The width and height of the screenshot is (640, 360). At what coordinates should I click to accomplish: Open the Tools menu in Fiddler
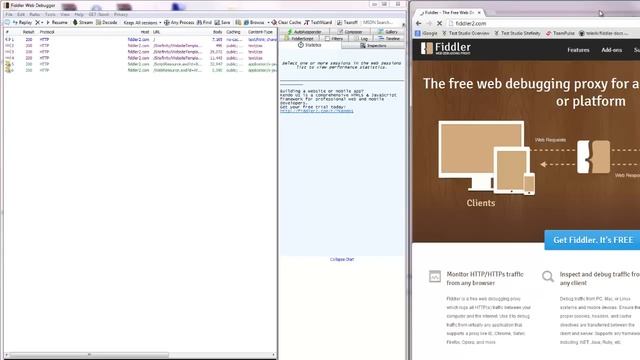tap(50, 14)
